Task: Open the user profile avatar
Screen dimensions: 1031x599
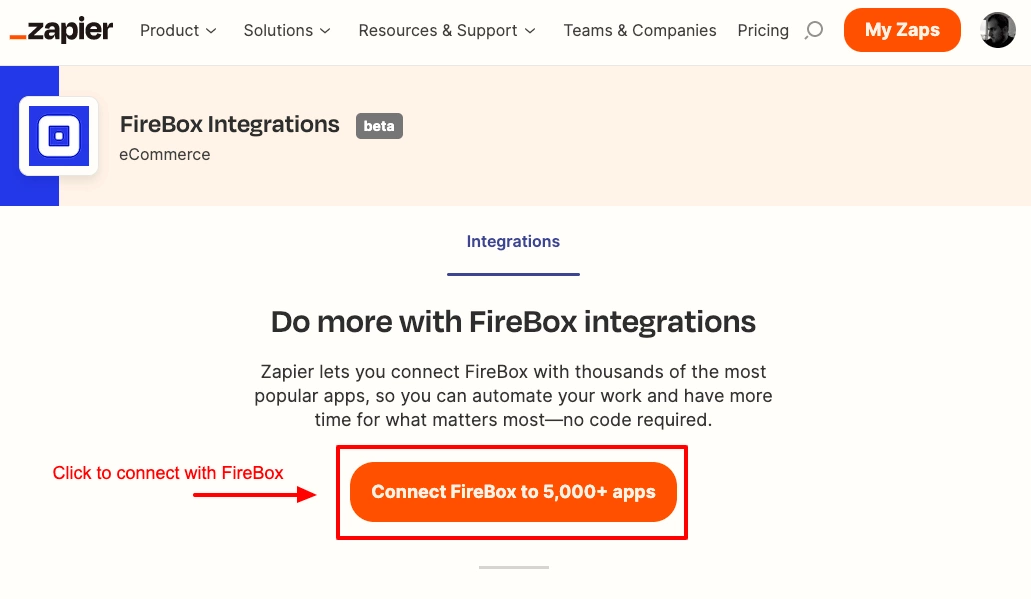Action: (997, 30)
